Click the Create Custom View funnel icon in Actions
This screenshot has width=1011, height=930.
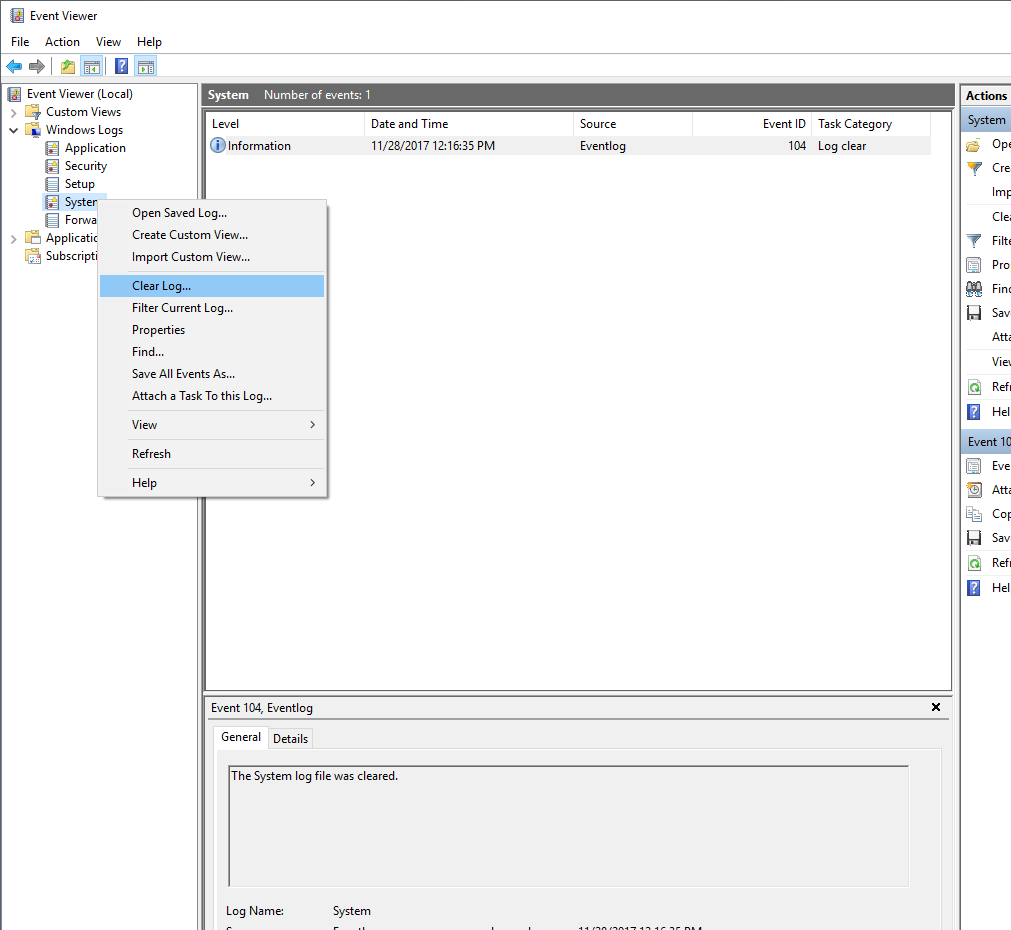974,169
